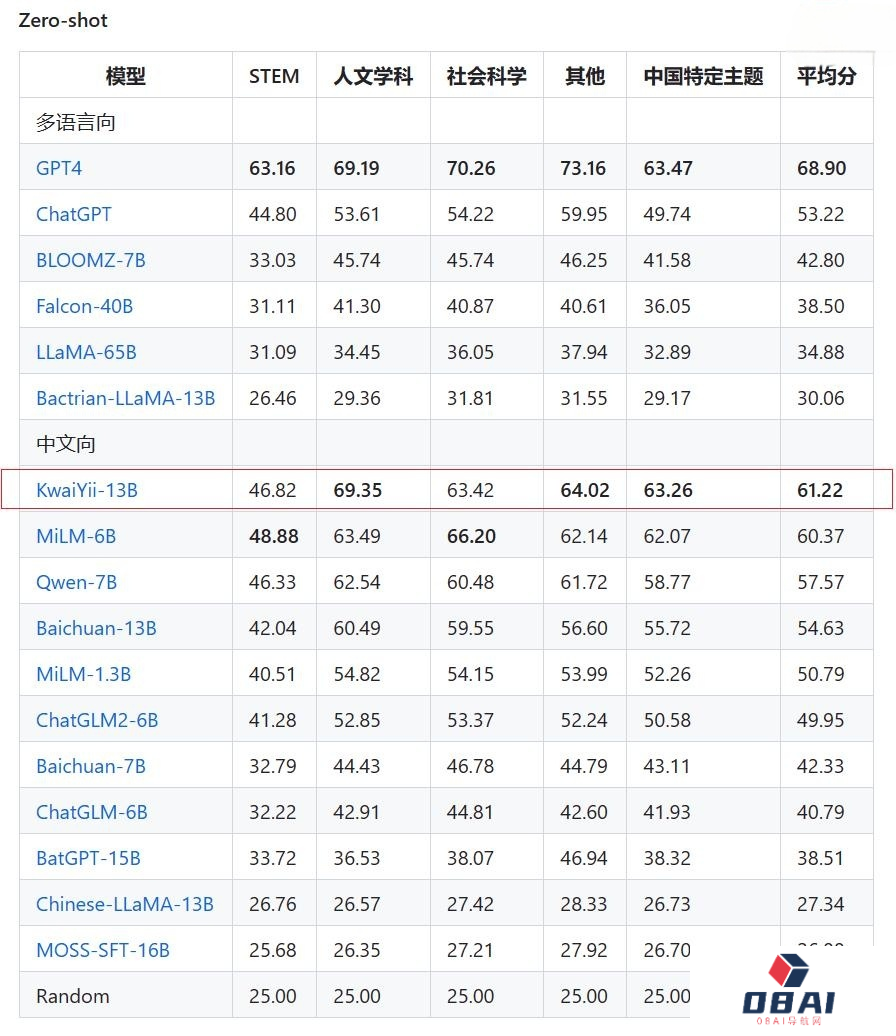Click the MiLM-6B link
Screen dimensions: 896x1036
coord(76,536)
